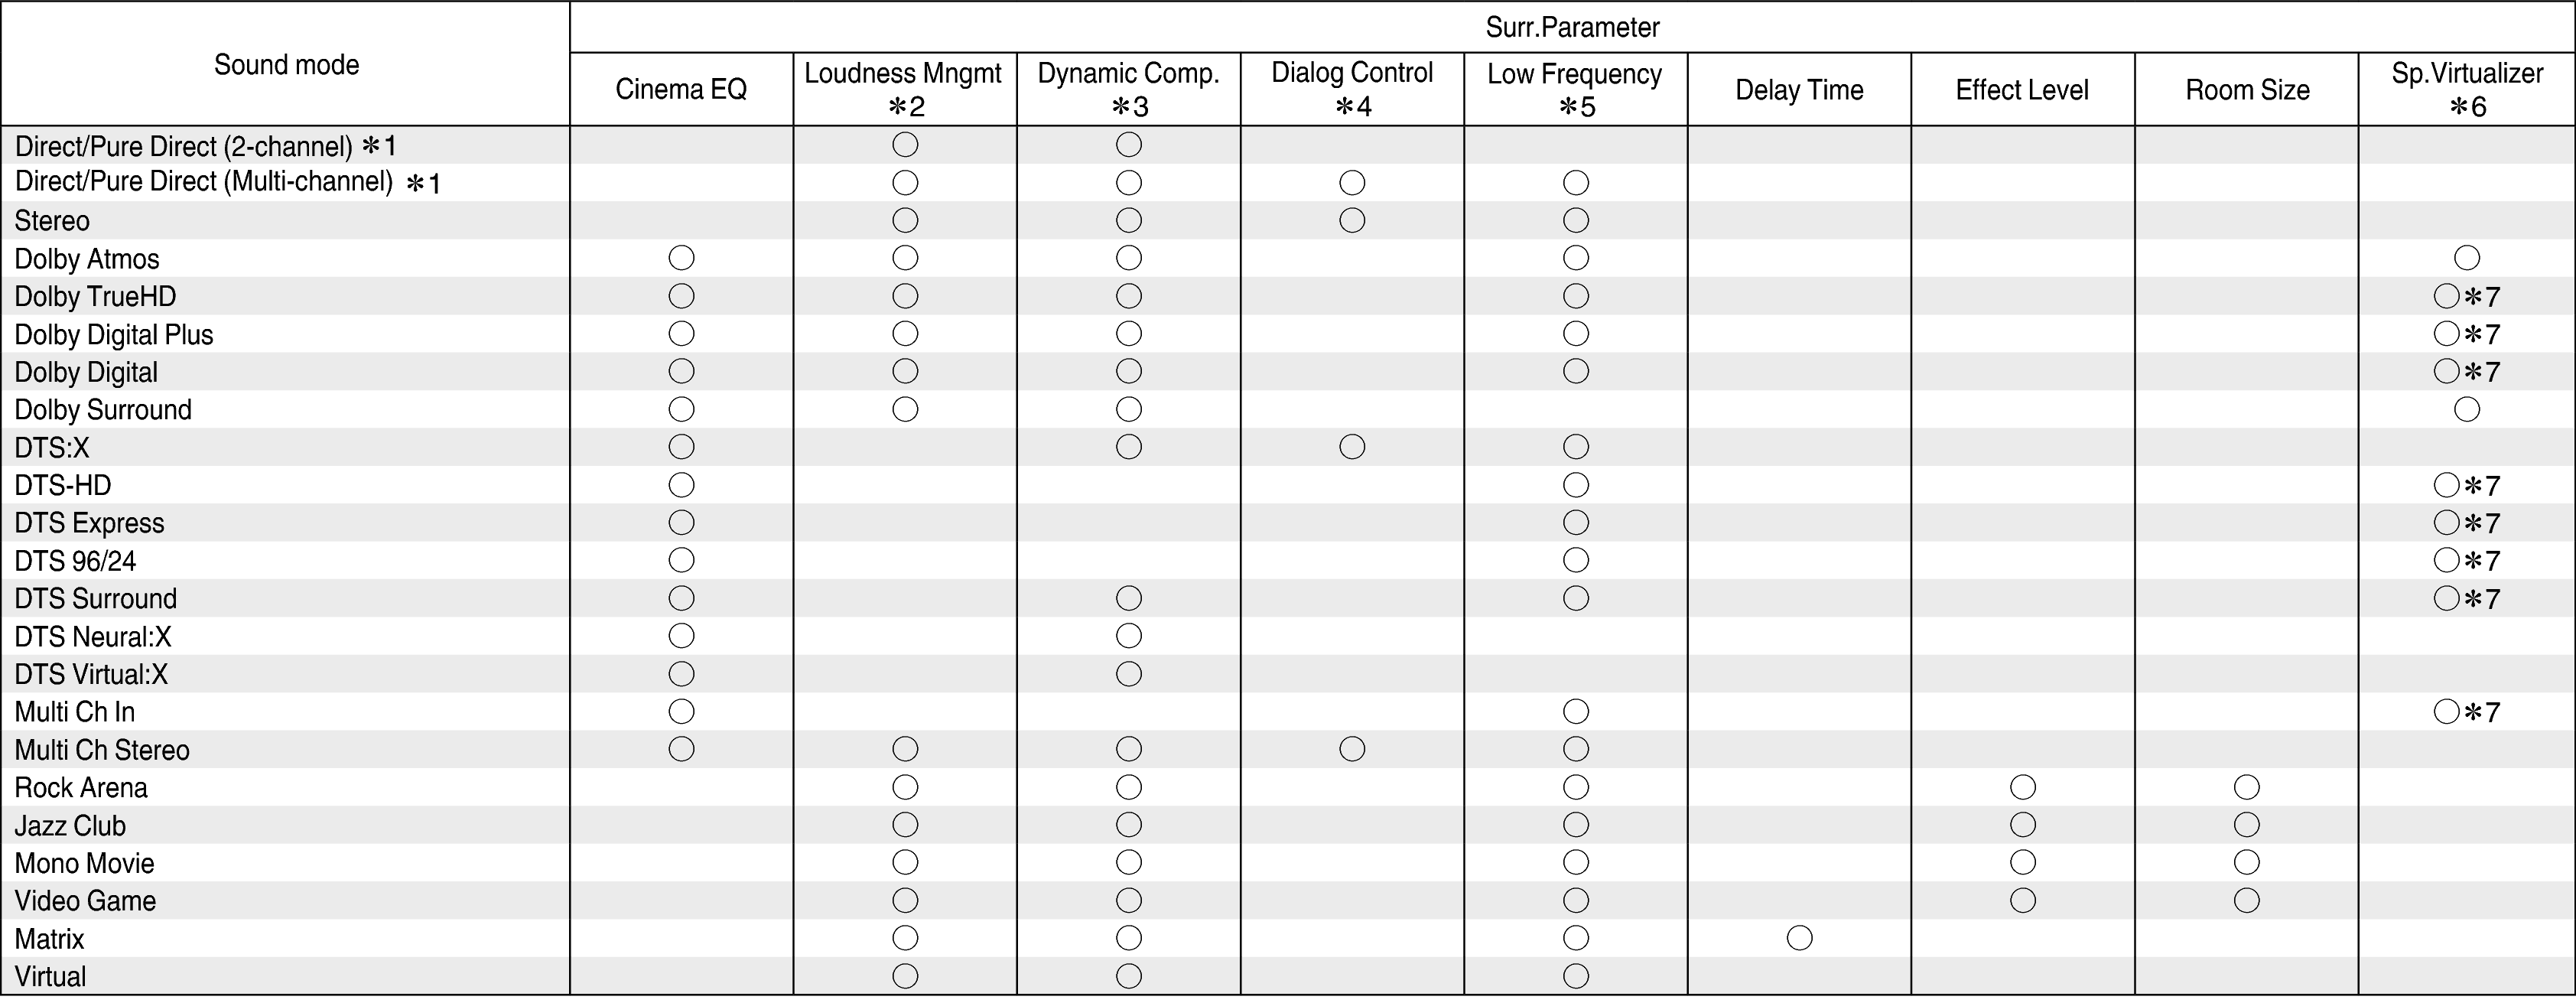Image resolution: width=2576 pixels, height=1003 pixels.
Task: Click the Low Frequency circle for Virtual
Action: coord(1576,976)
